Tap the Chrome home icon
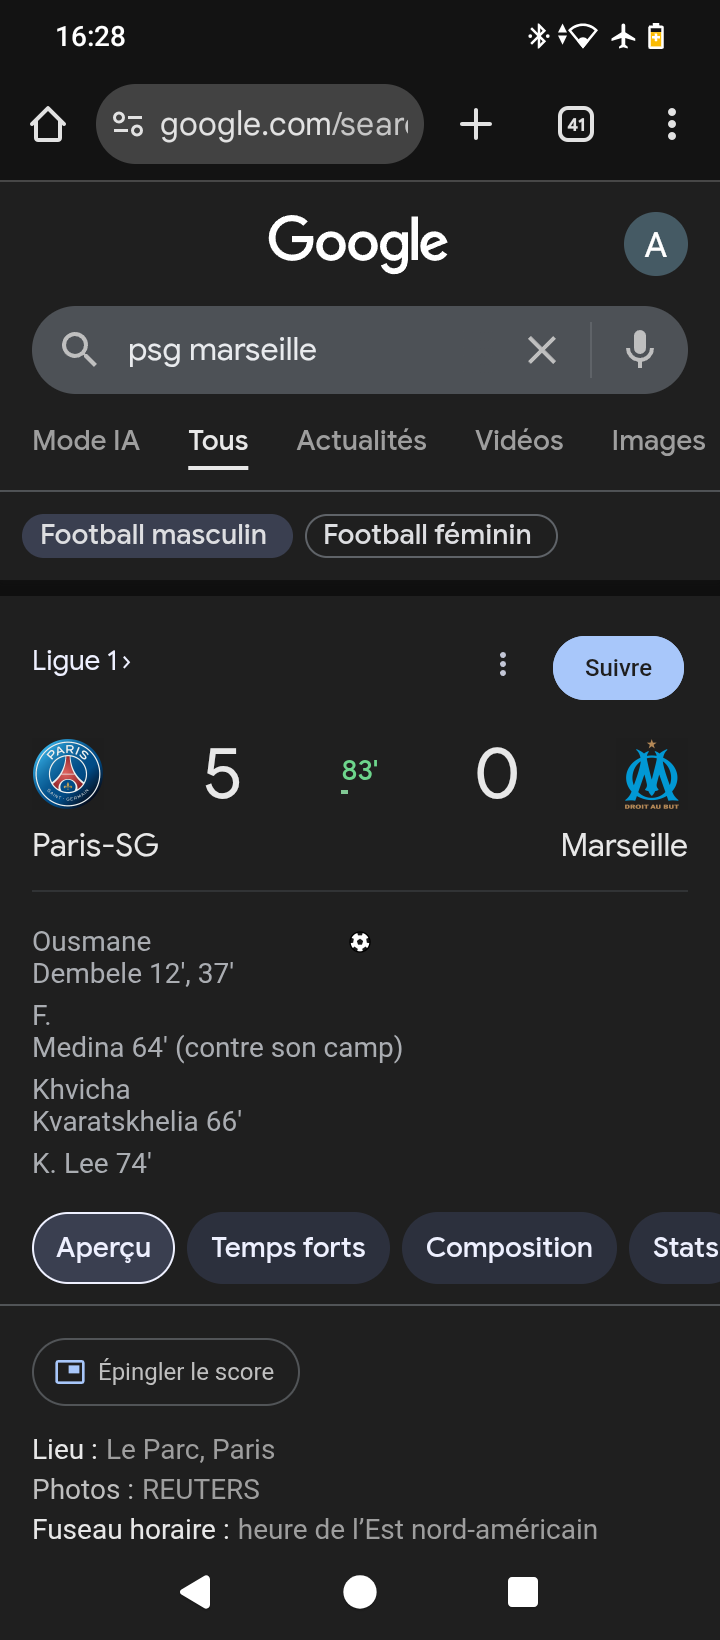 (x=48, y=125)
